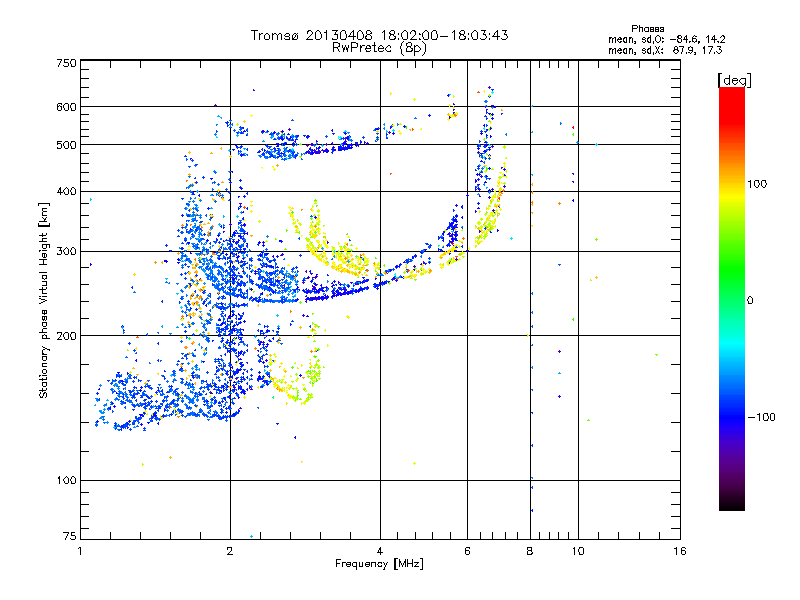Click the colorbar tick label '0'
Viewport: 800px width, 600px height.
pyautogui.click(x=750, y=300)
